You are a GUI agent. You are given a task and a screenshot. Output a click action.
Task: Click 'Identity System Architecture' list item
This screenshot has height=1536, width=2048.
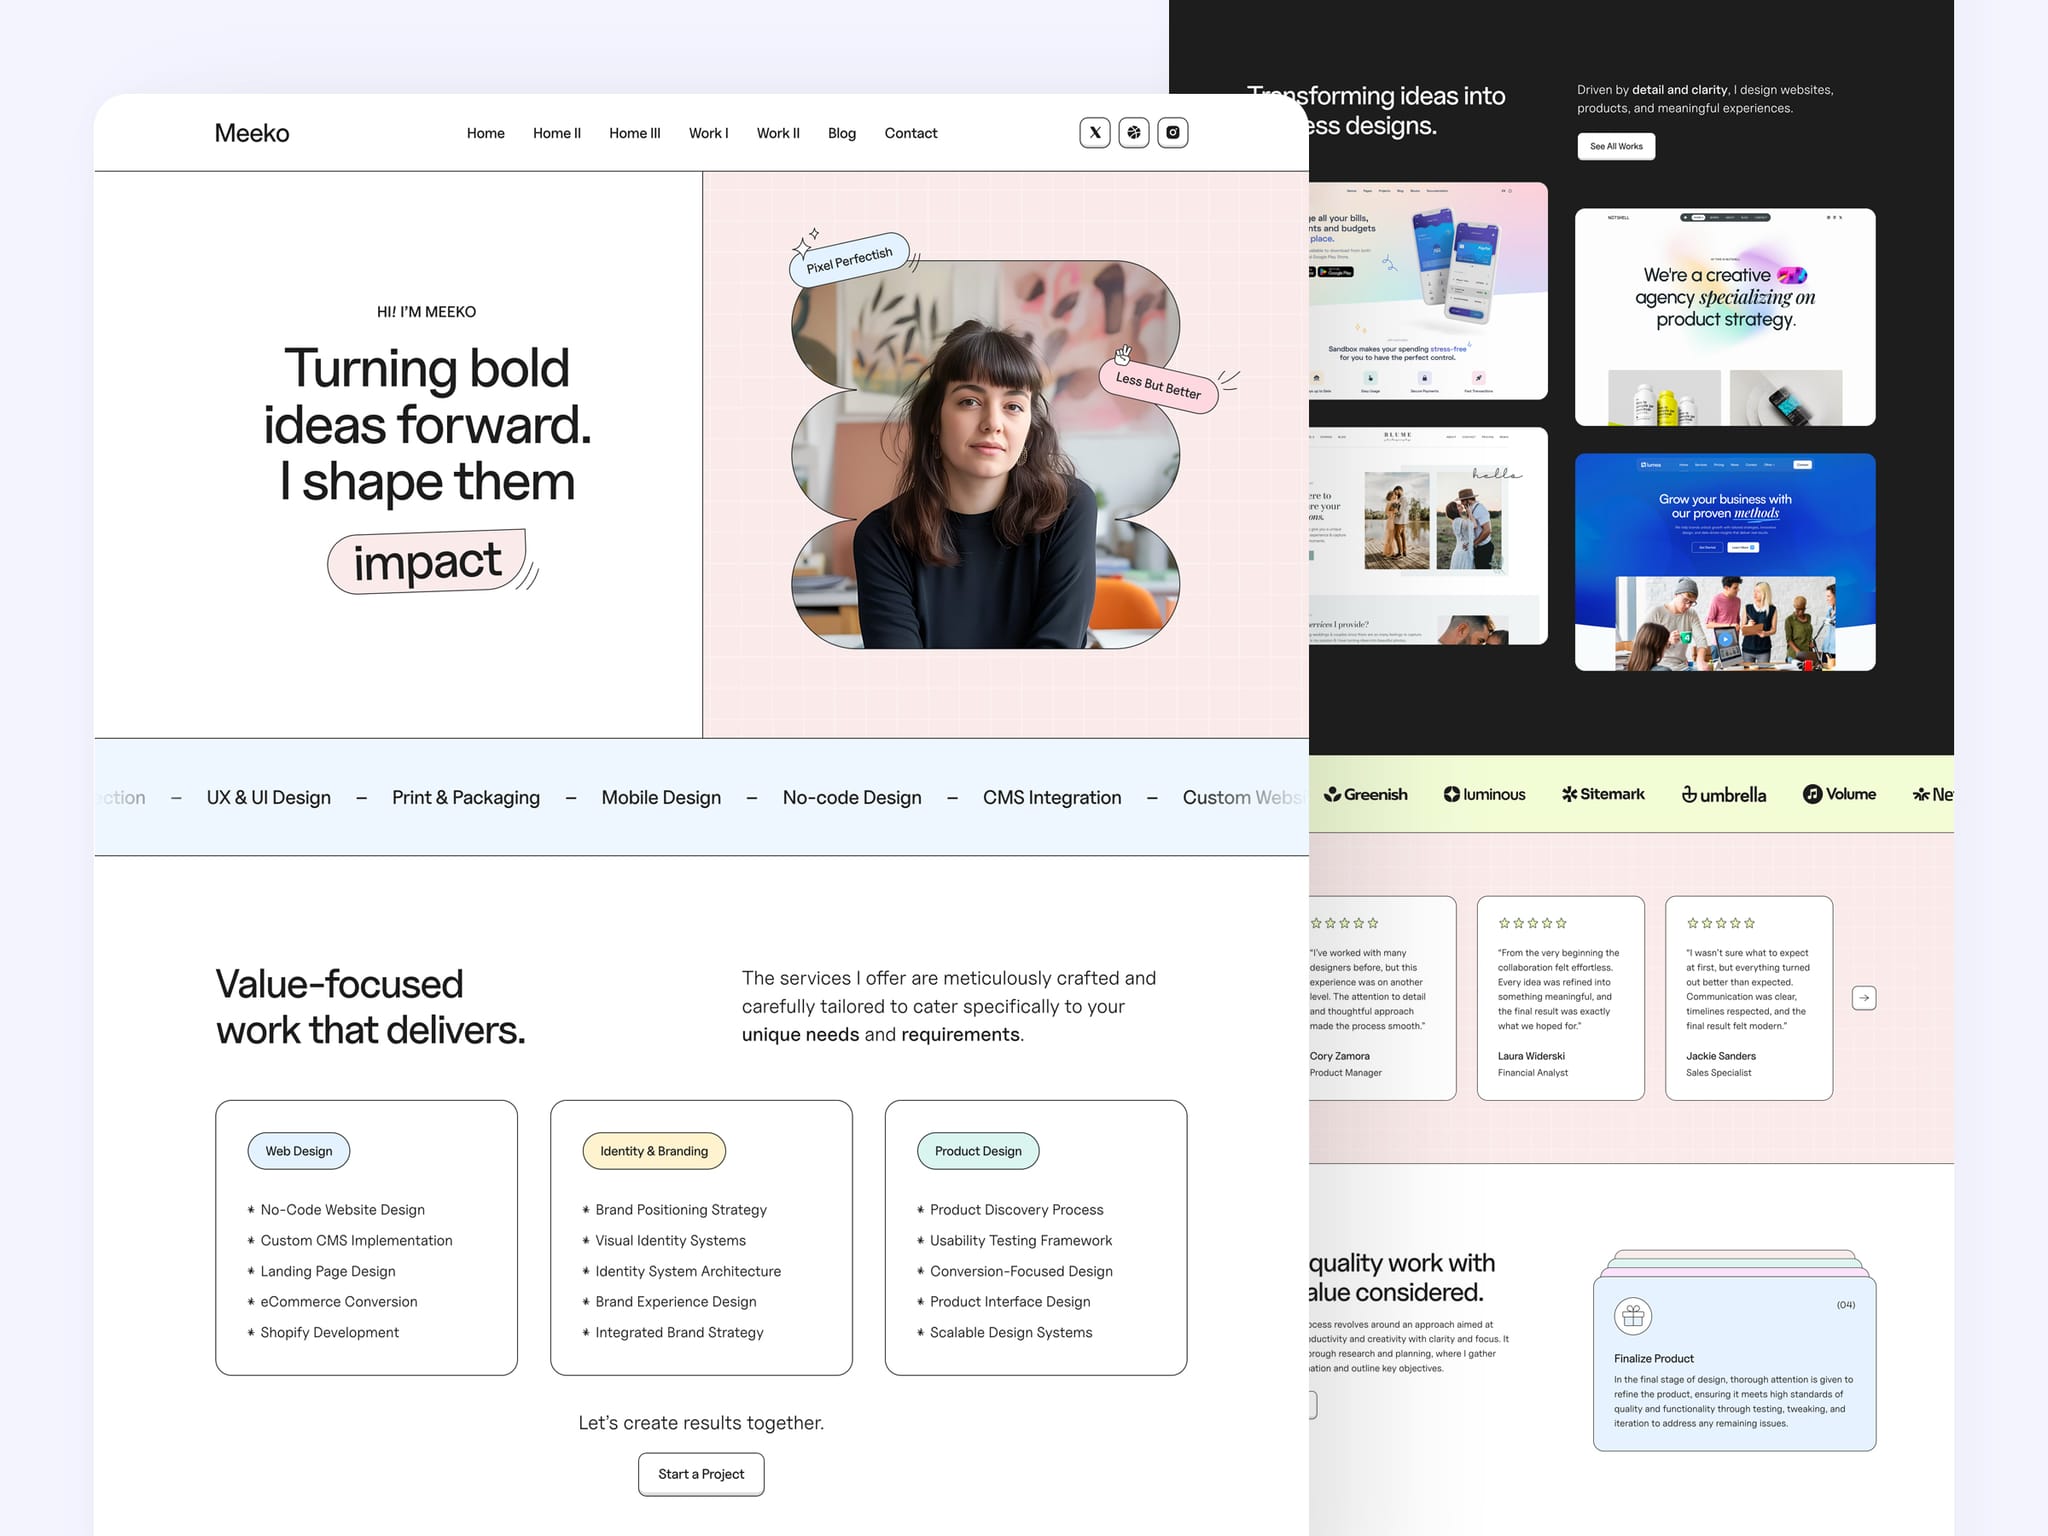(688, 1271)
